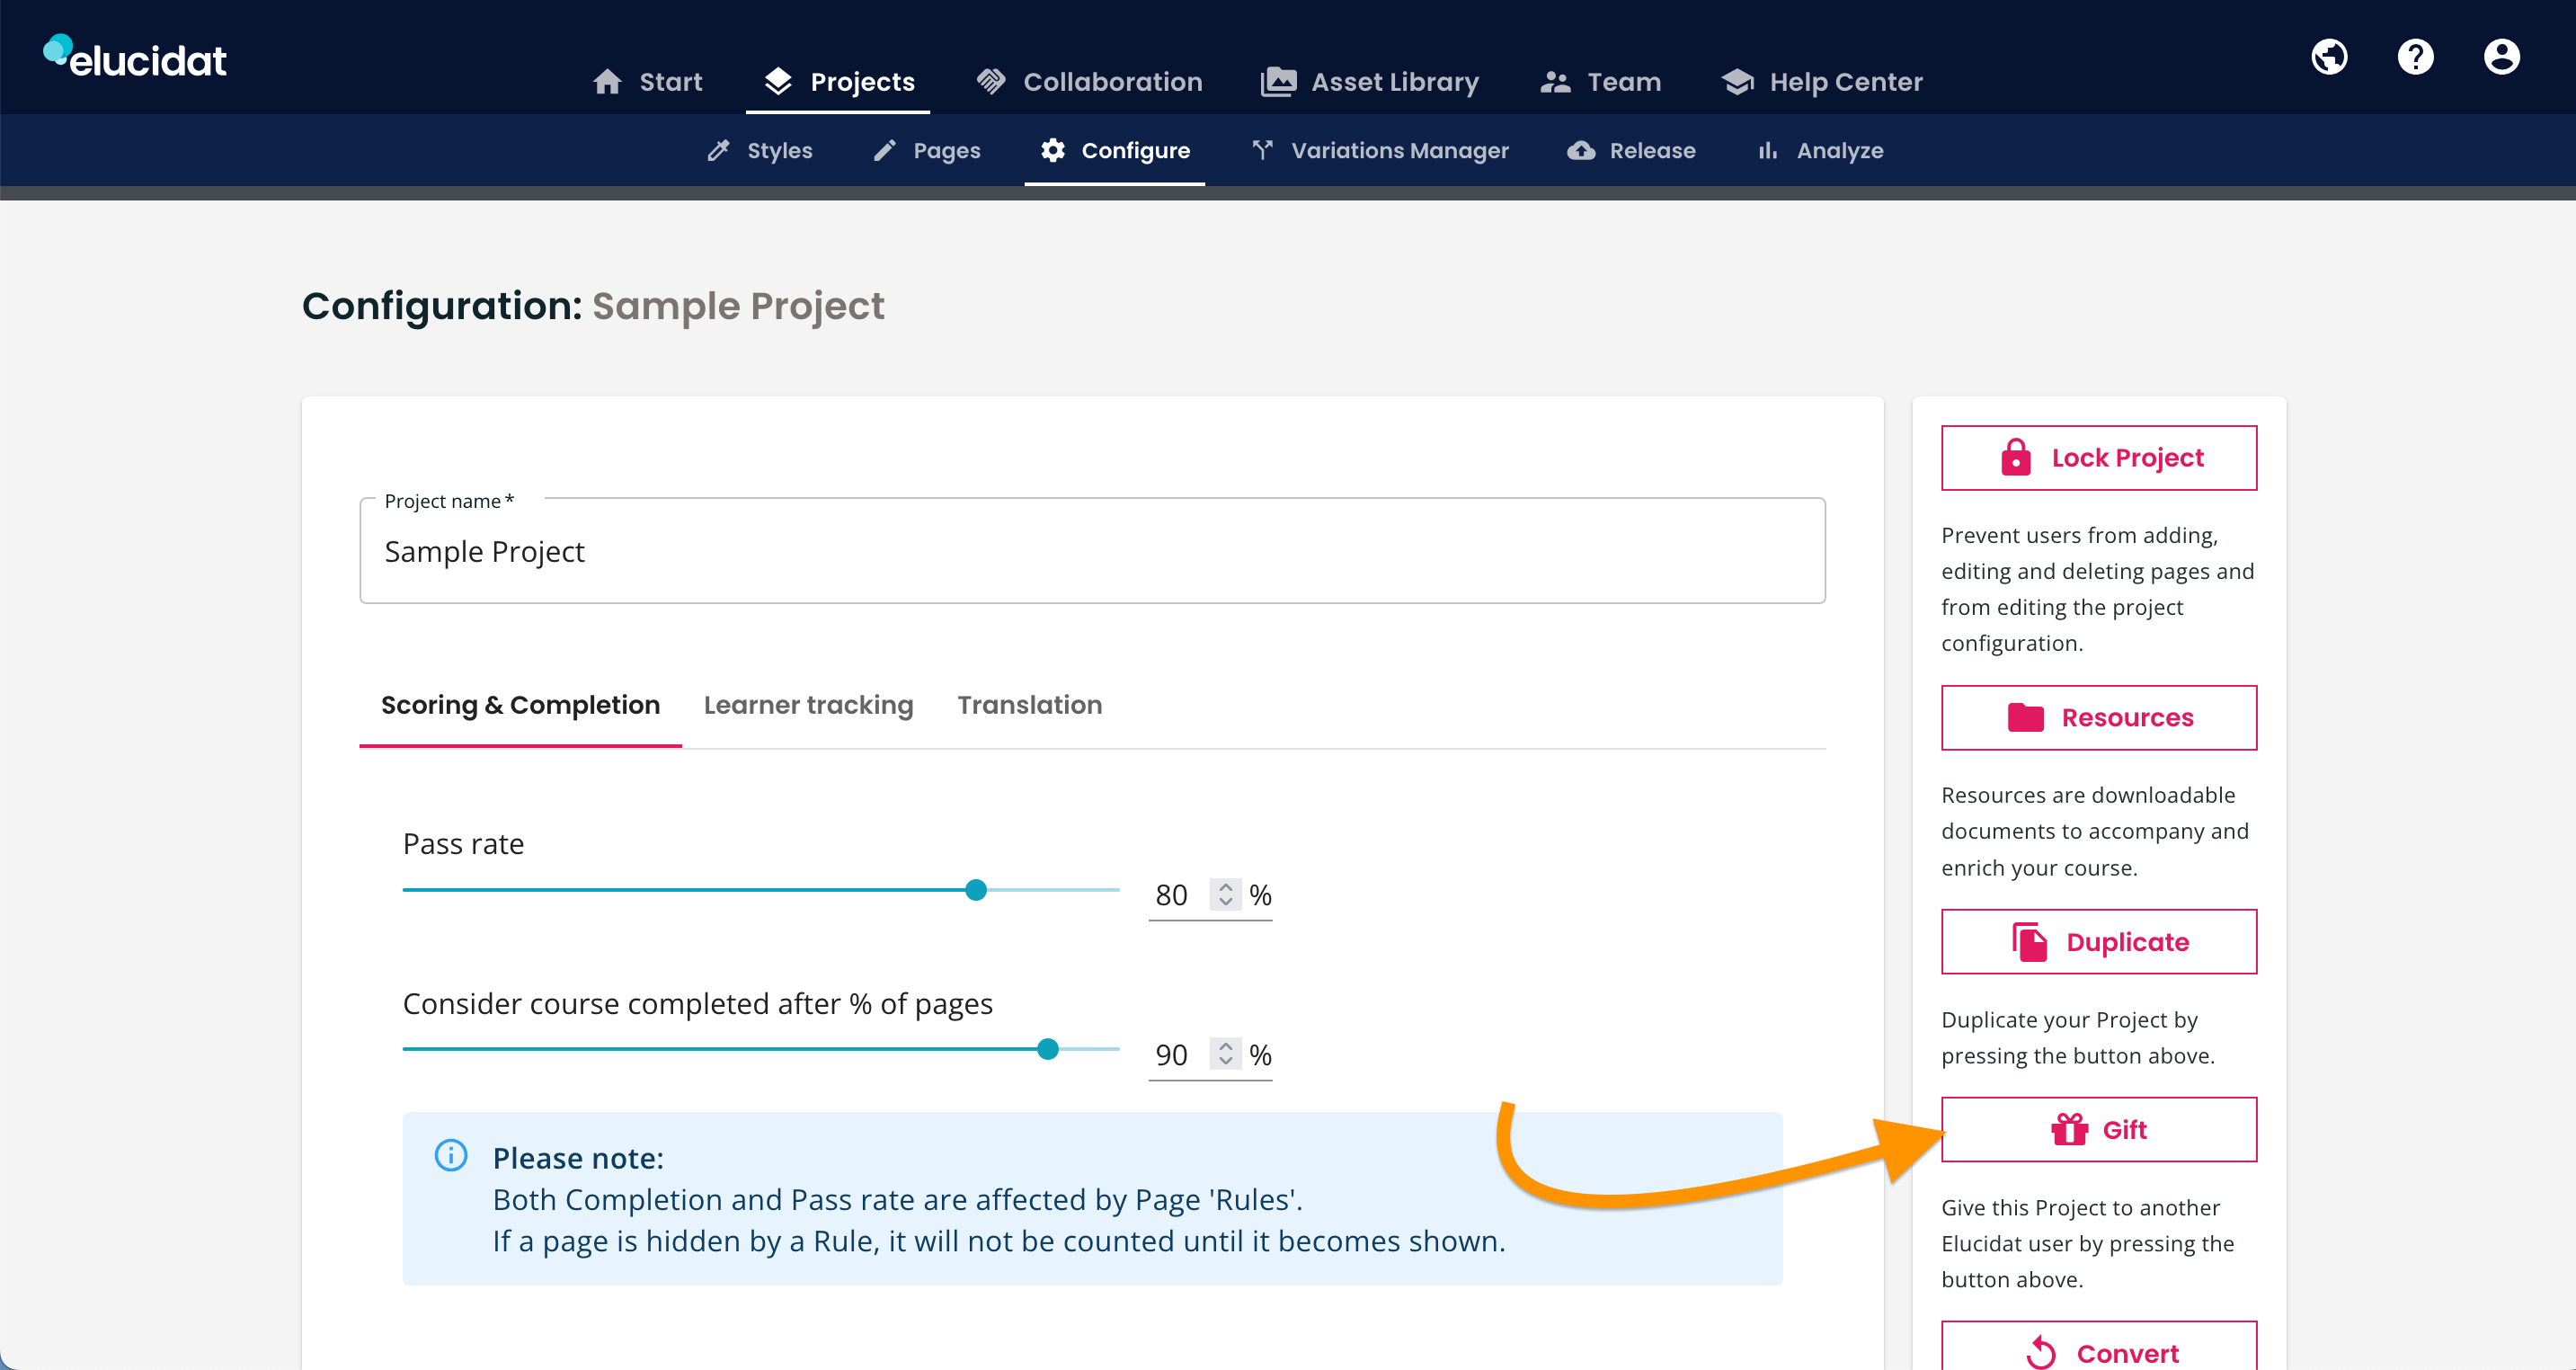The image size is (2576, 1370).
Task: Open the Team section
Action: click(x=1601, y=82)
